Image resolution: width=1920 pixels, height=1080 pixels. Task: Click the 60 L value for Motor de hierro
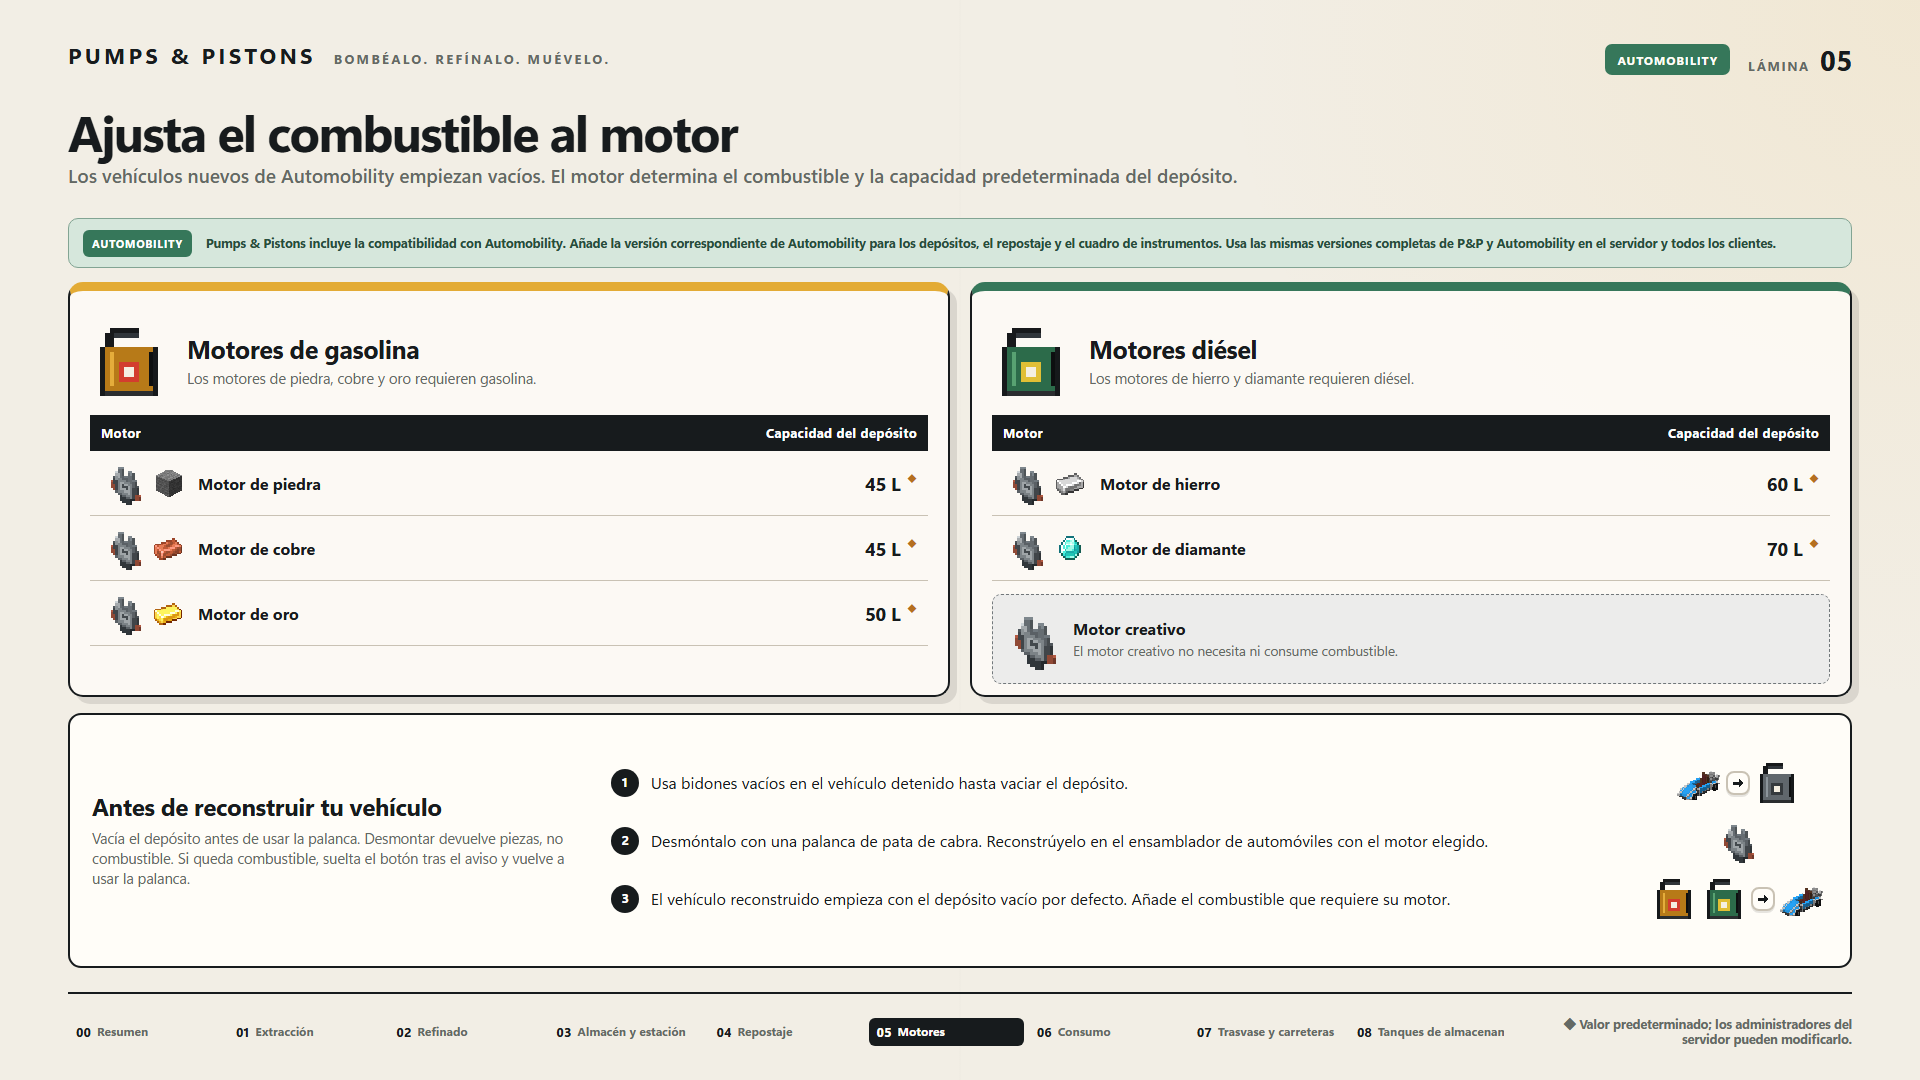point(1785,484)
